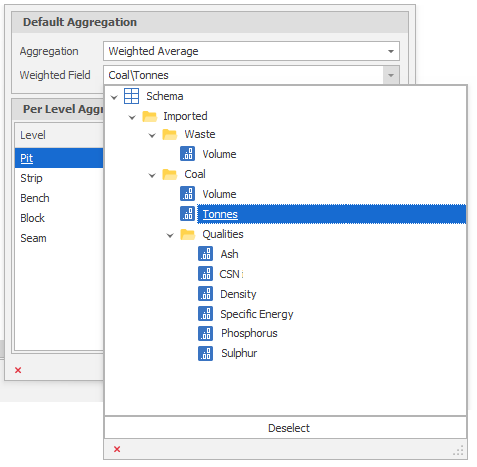Screen dimensions: 477x467
Task: Collapse the Coal folder node
Action: coord(152,175)
